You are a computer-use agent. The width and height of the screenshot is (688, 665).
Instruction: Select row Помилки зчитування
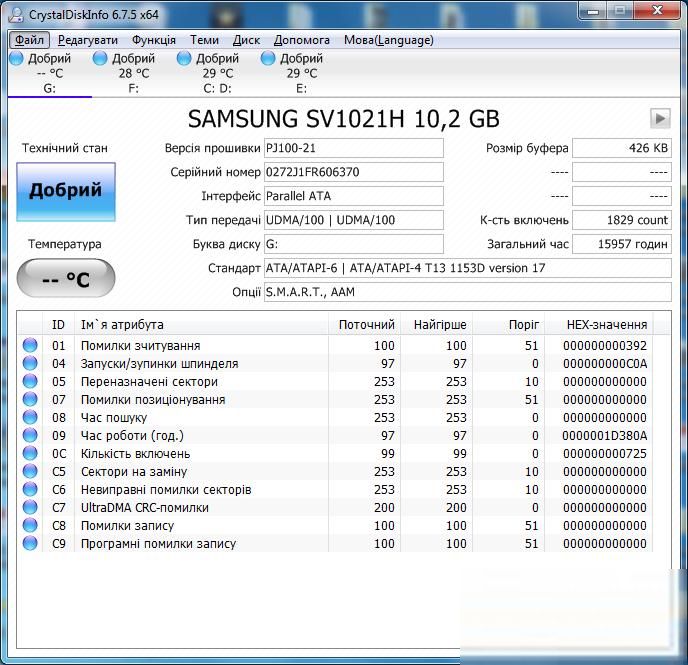click(336, 346)
